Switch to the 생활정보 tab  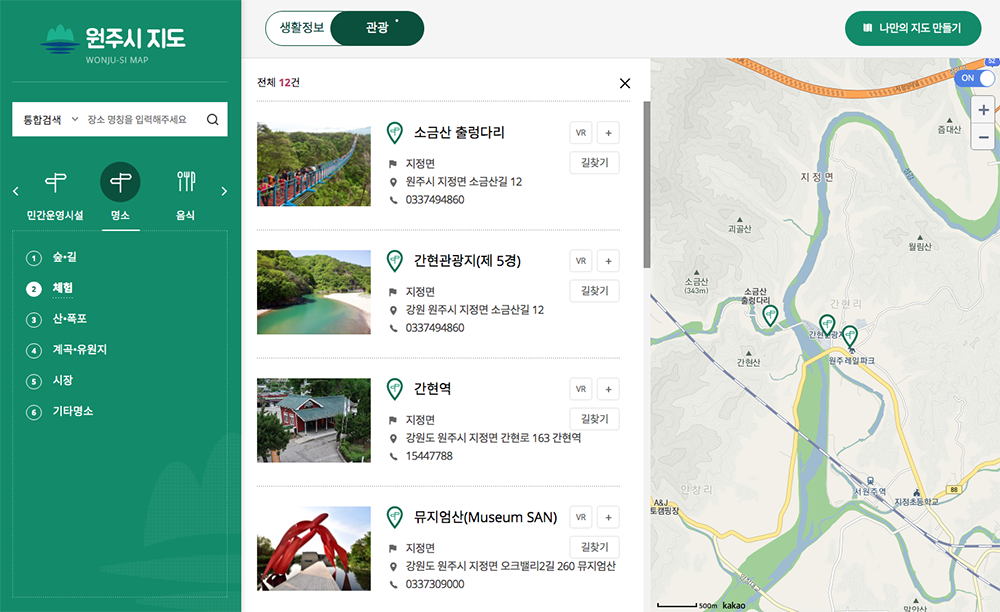302,27
